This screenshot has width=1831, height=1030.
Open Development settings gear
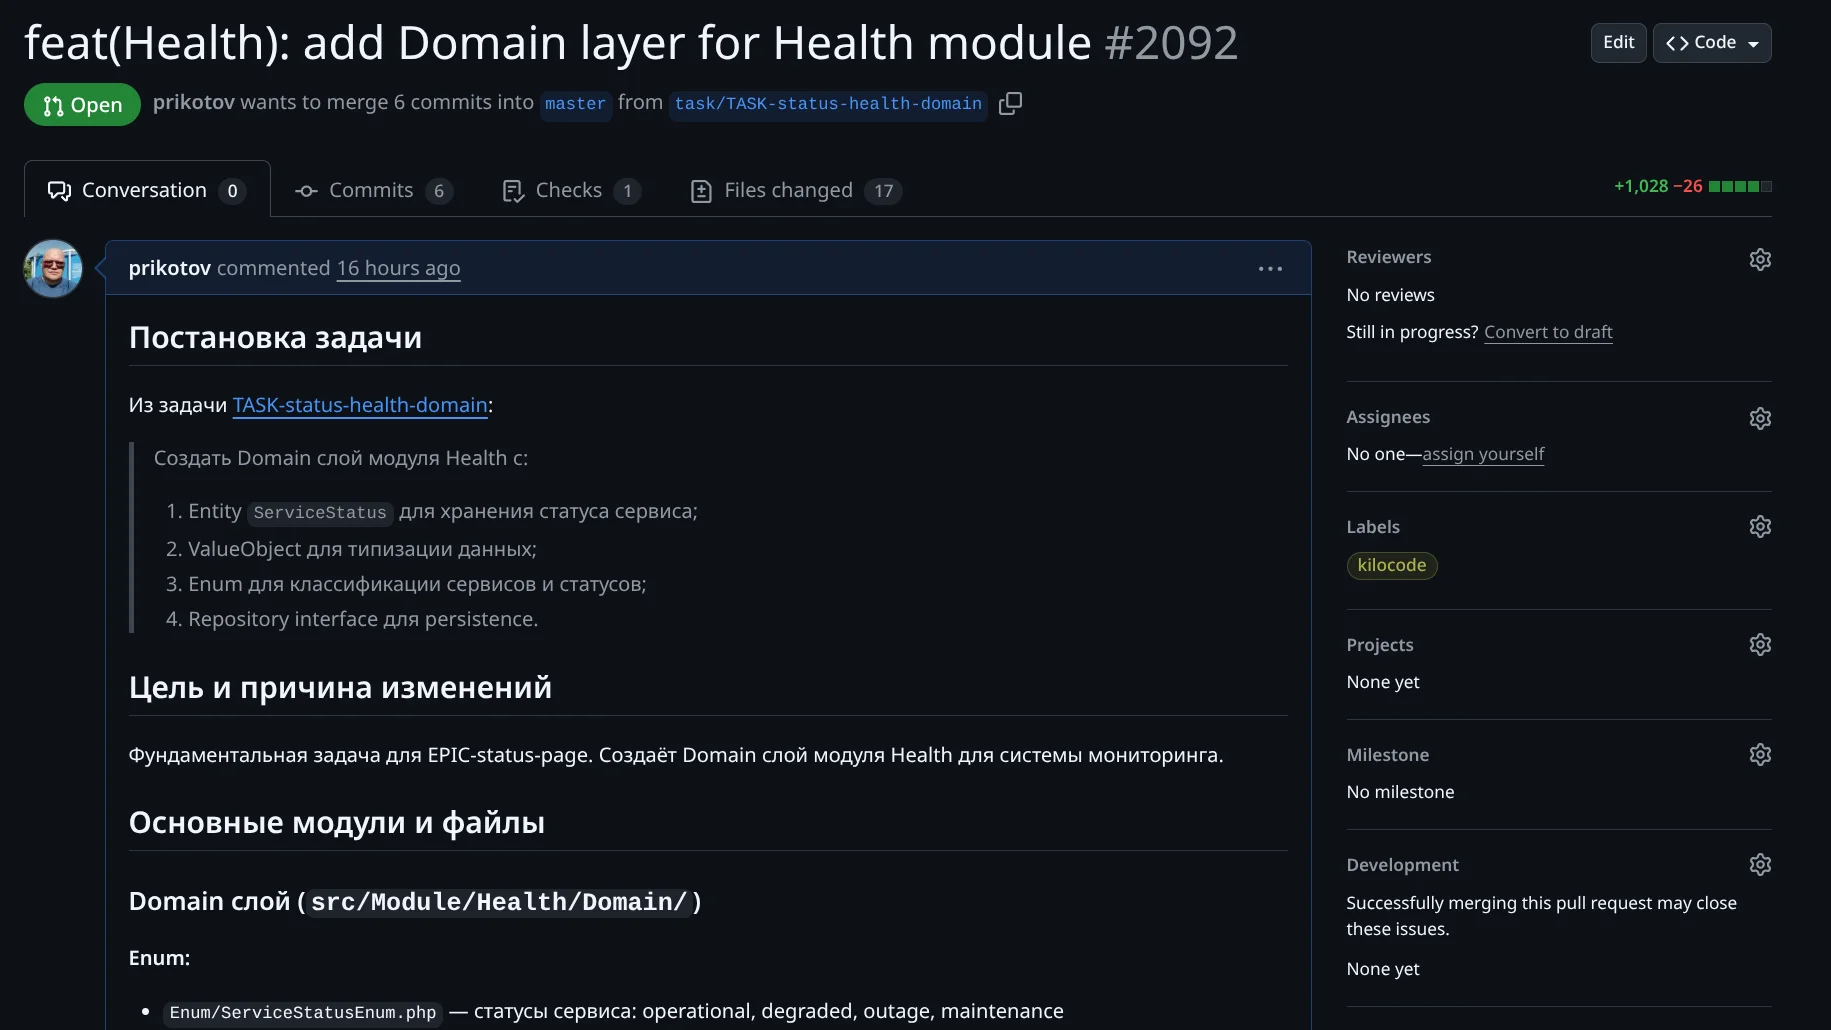tap(1760, 865)
